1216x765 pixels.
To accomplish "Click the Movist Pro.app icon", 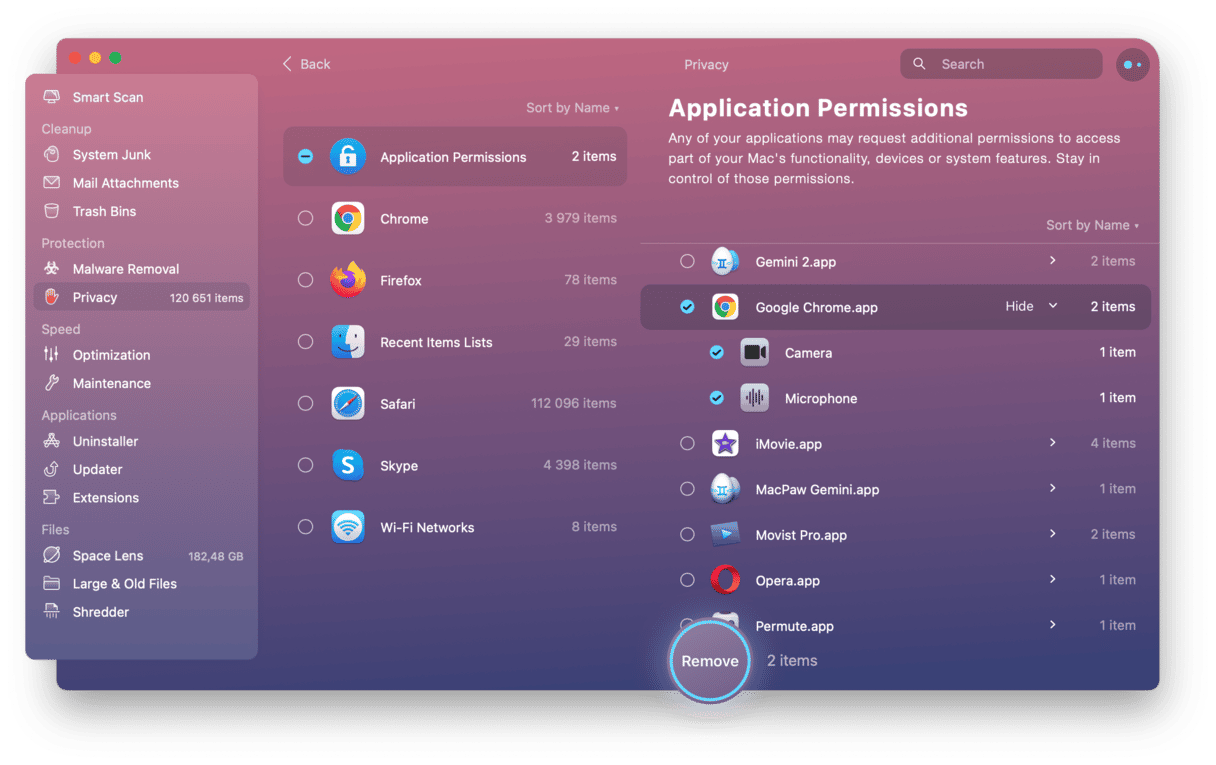I will click(725, 535).
